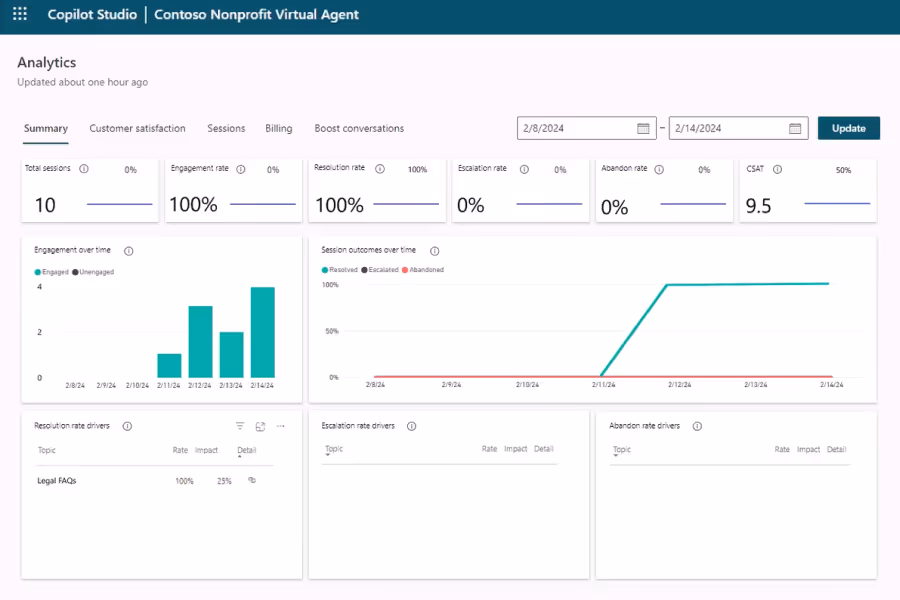
Task: Sort Abandon rate drivers by Topic column
Action: click(x=622, y=450)
